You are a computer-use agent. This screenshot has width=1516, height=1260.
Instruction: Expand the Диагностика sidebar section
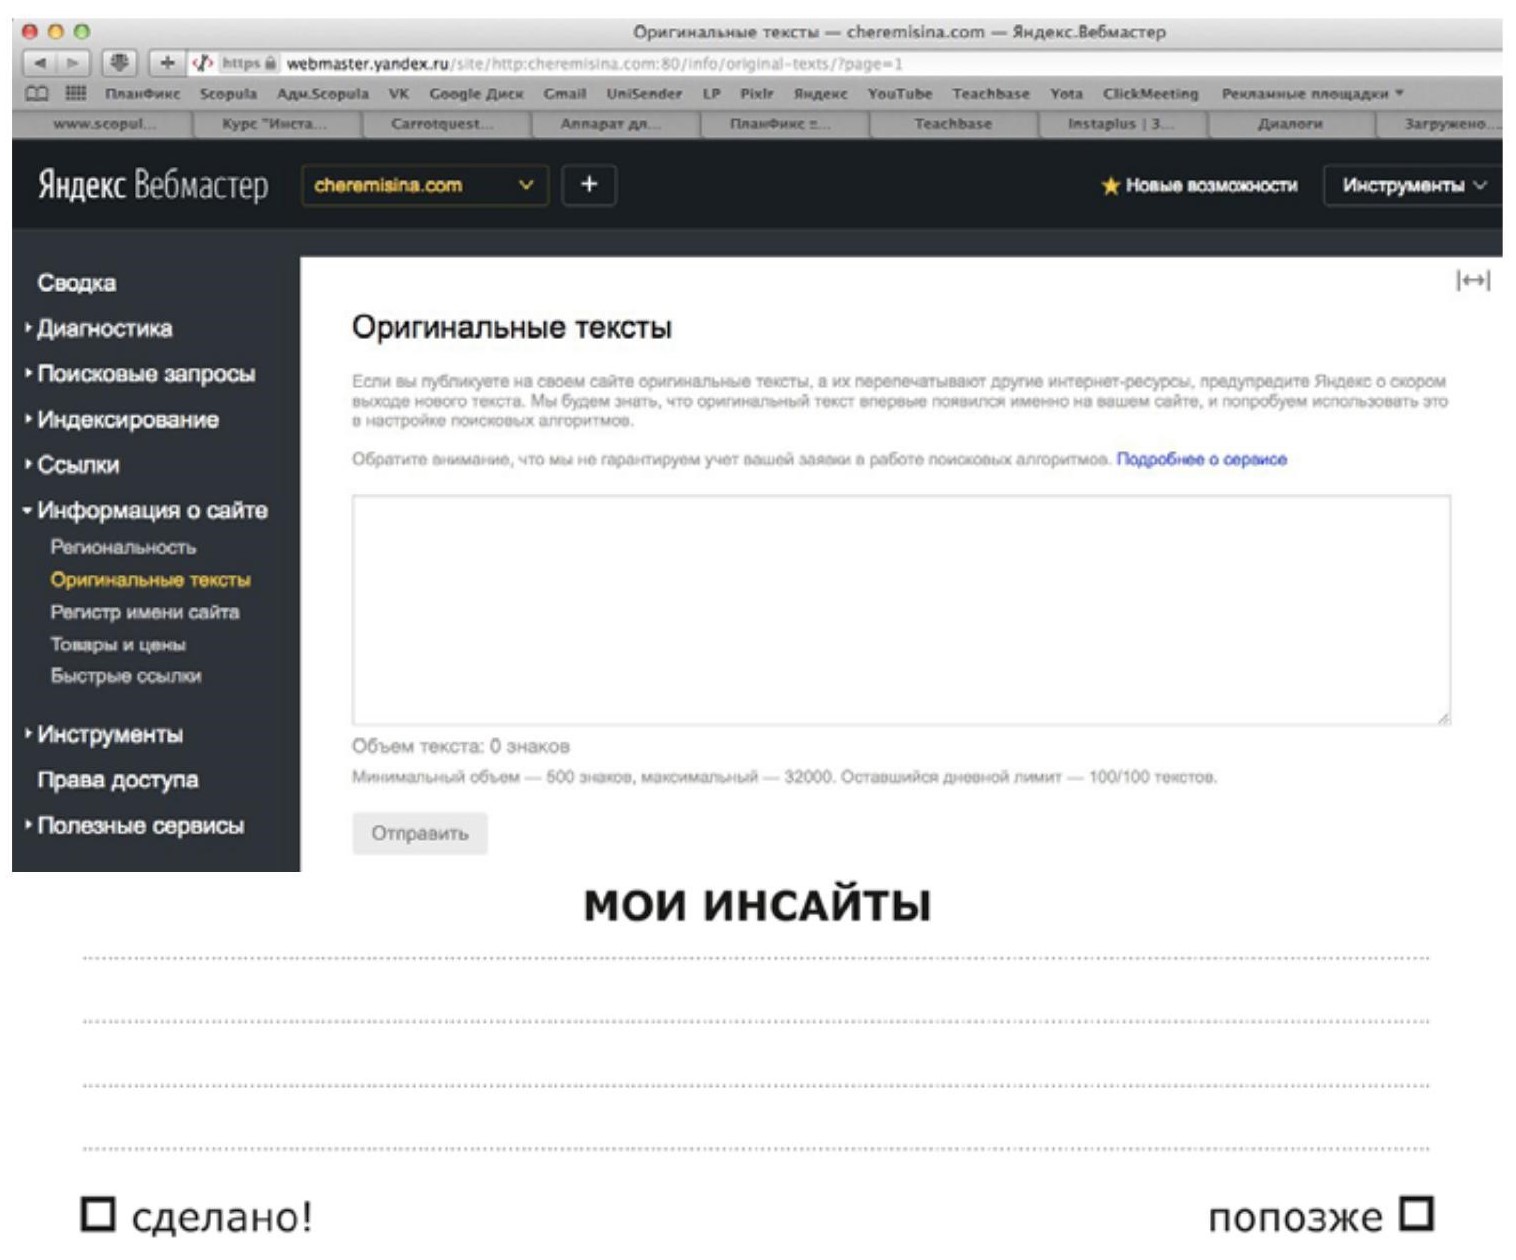coord(104,329)
